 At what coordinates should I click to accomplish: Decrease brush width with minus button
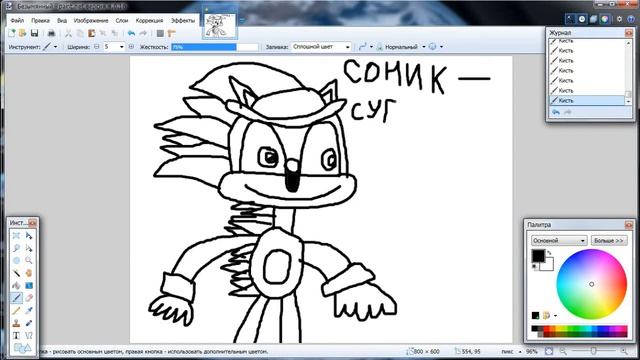click(x=97, y=47)
